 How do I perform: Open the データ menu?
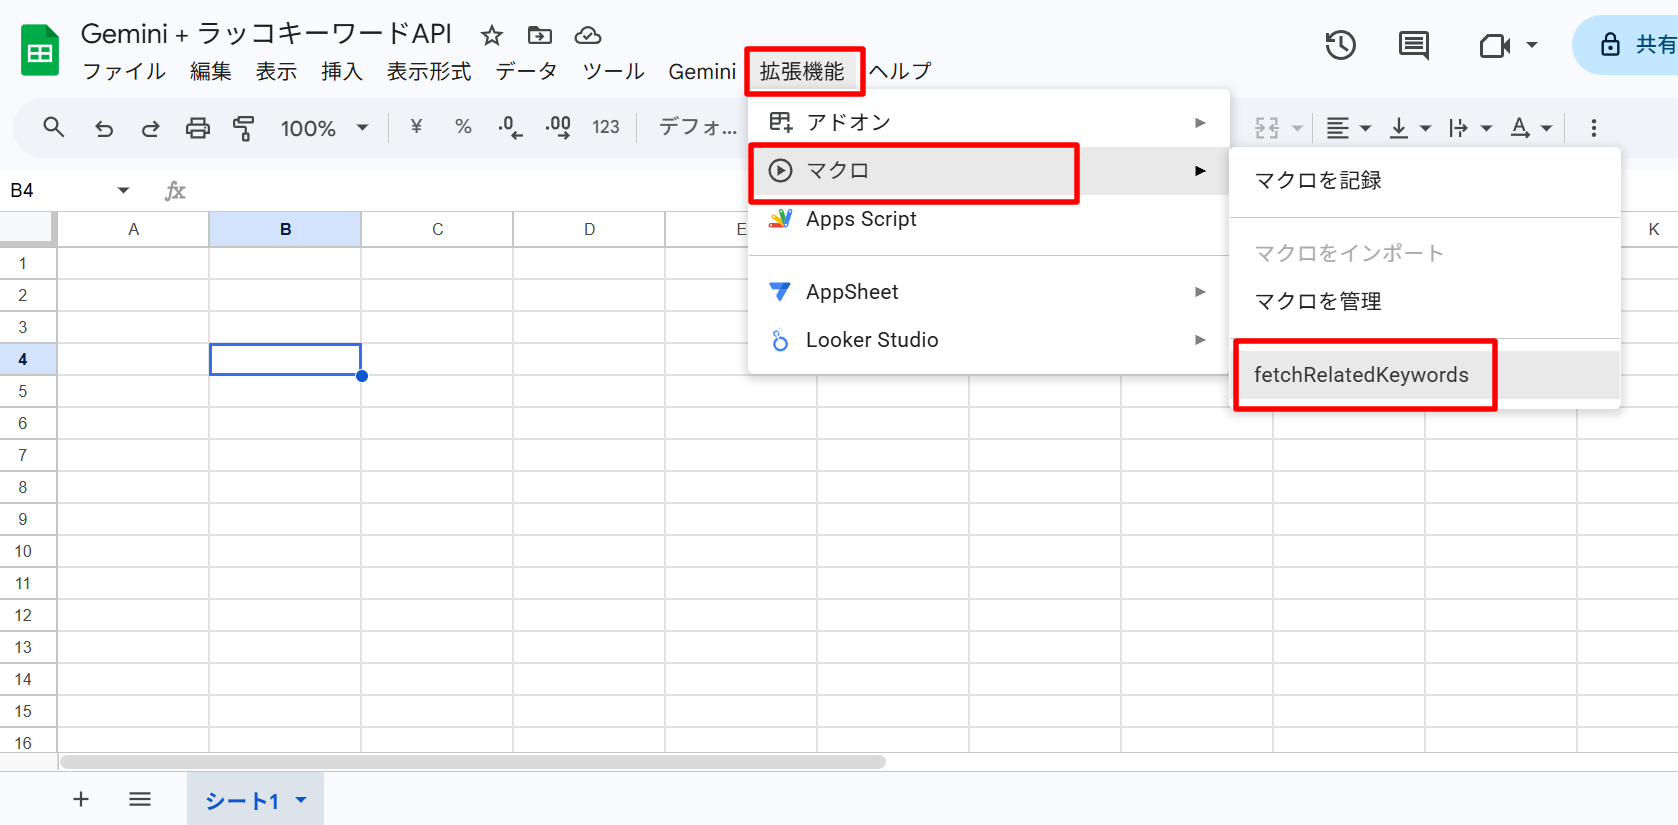pos(526,71)
